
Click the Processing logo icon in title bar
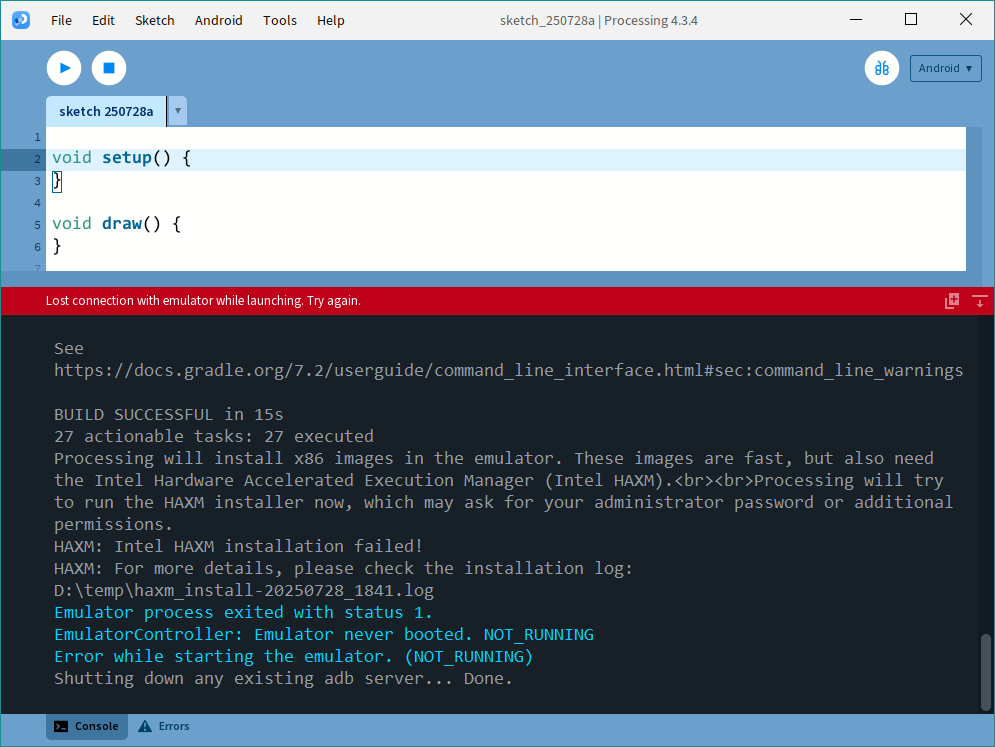pos(21,20)
